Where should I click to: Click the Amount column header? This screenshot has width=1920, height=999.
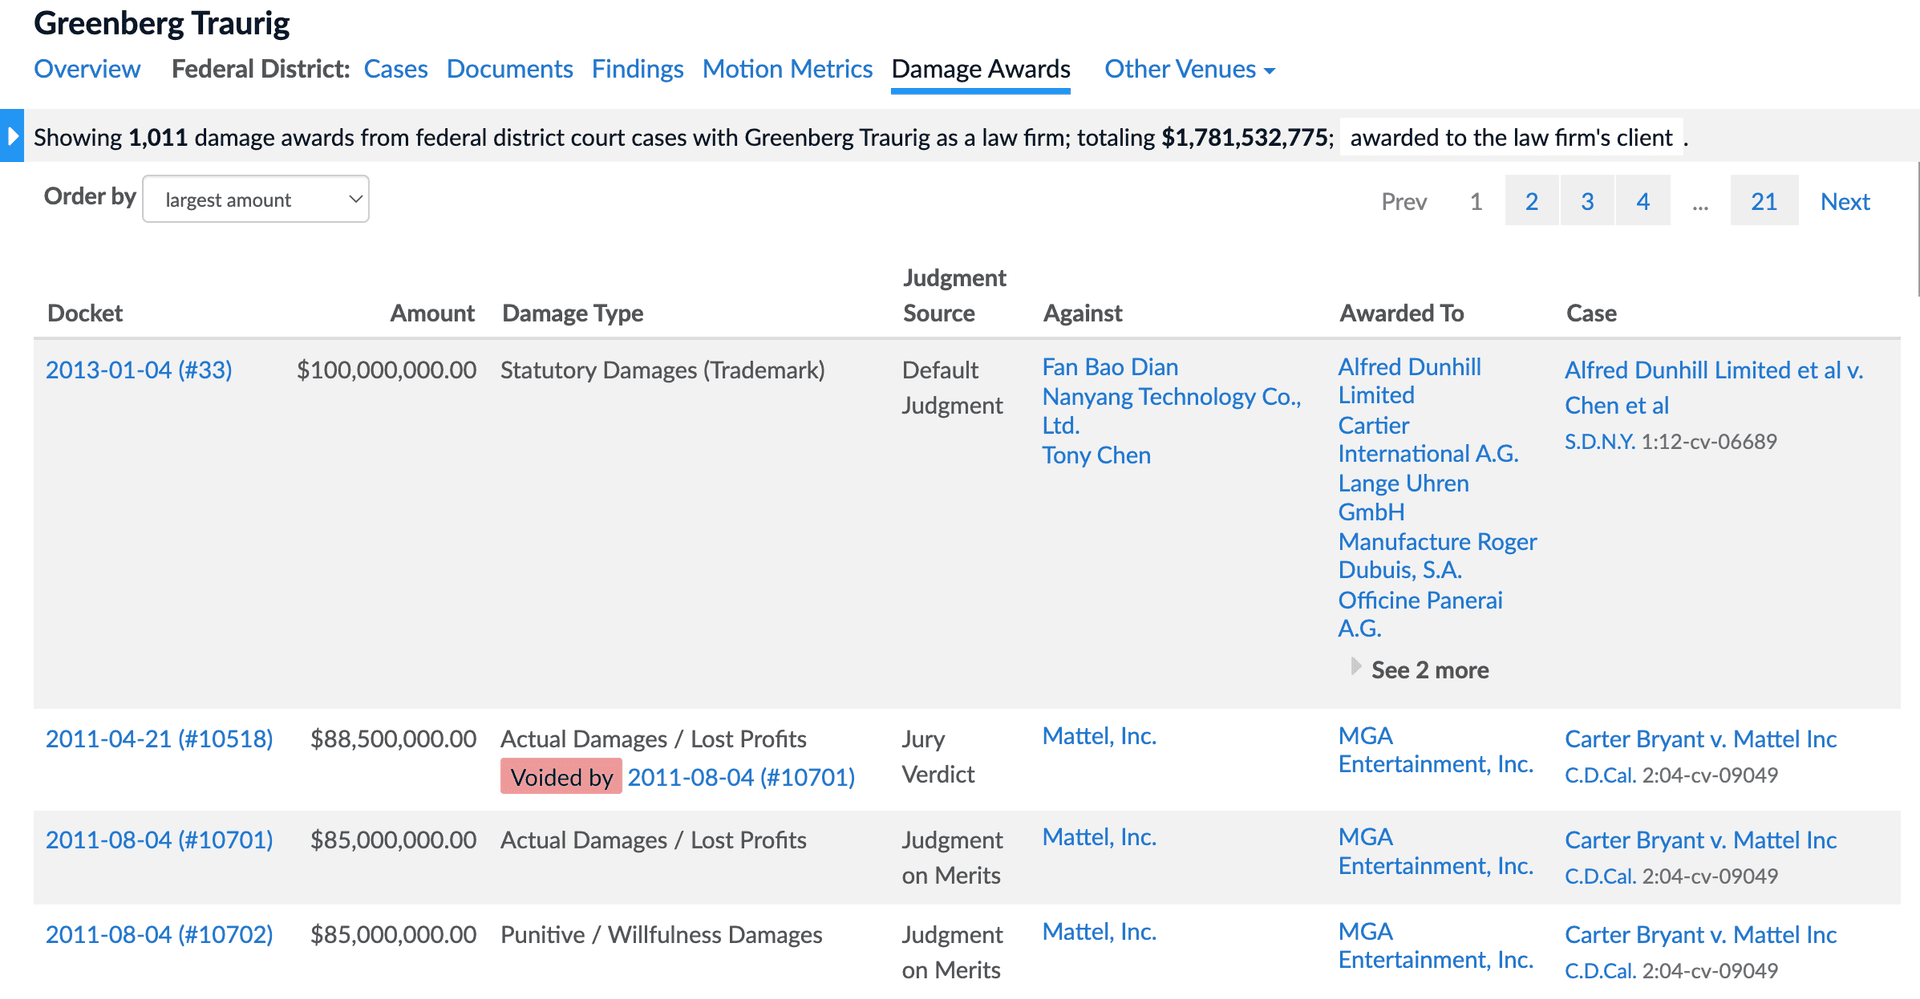coord(432,313)
